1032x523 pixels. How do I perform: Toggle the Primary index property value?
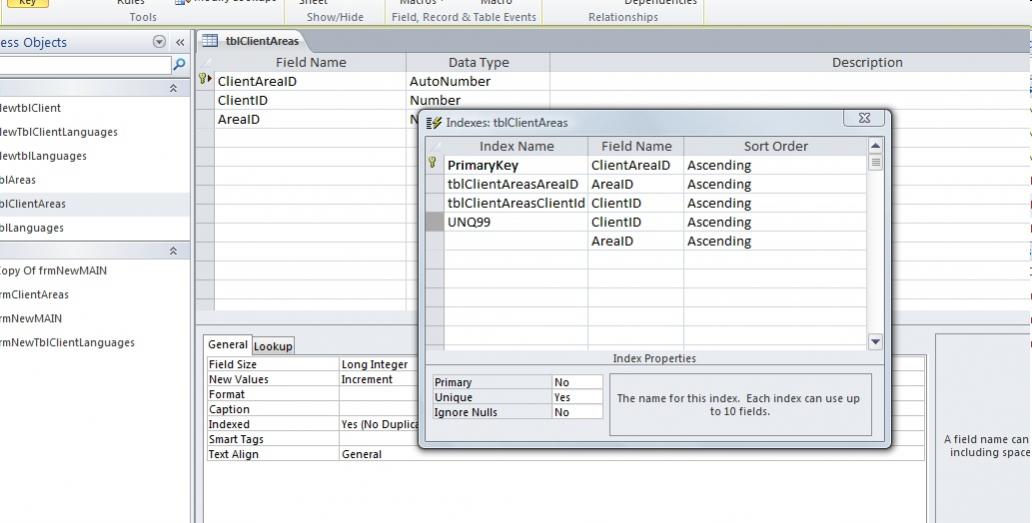pos(577,382)
